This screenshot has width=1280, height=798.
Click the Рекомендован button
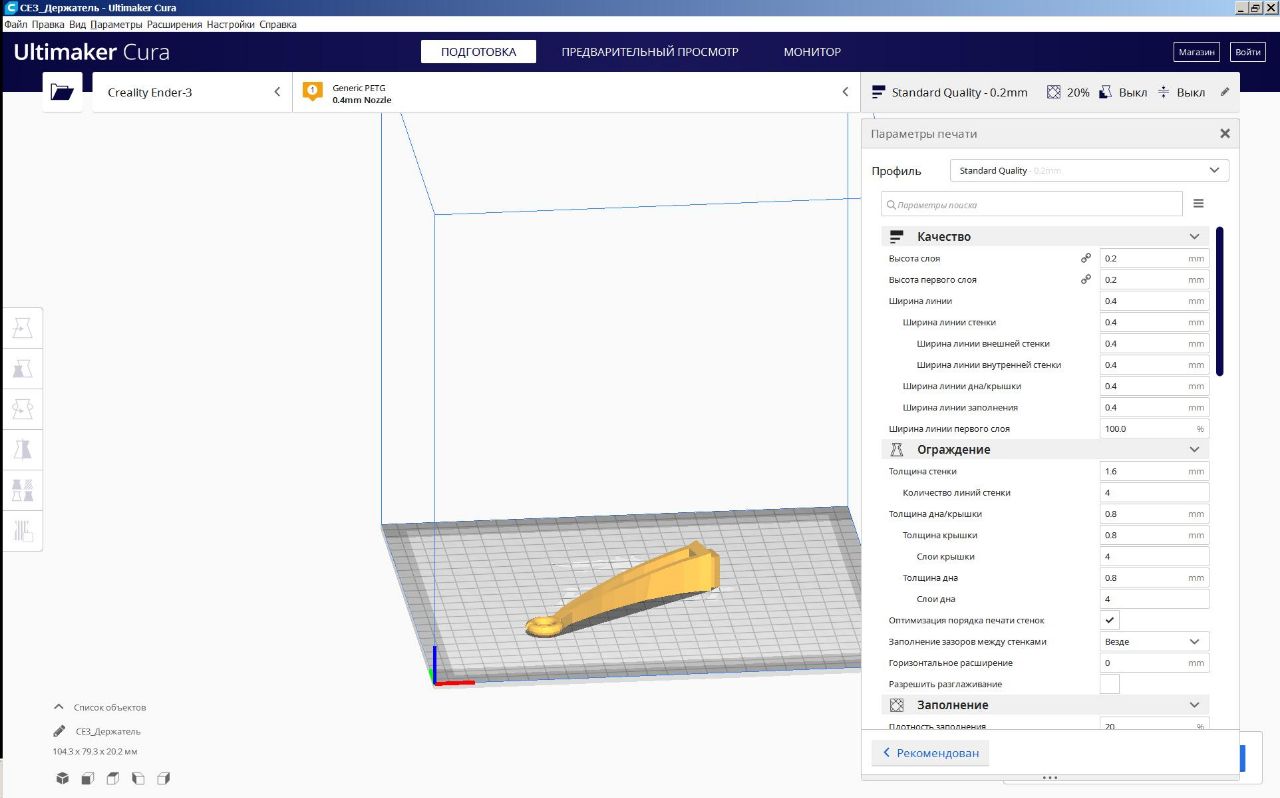coord(930,753)
